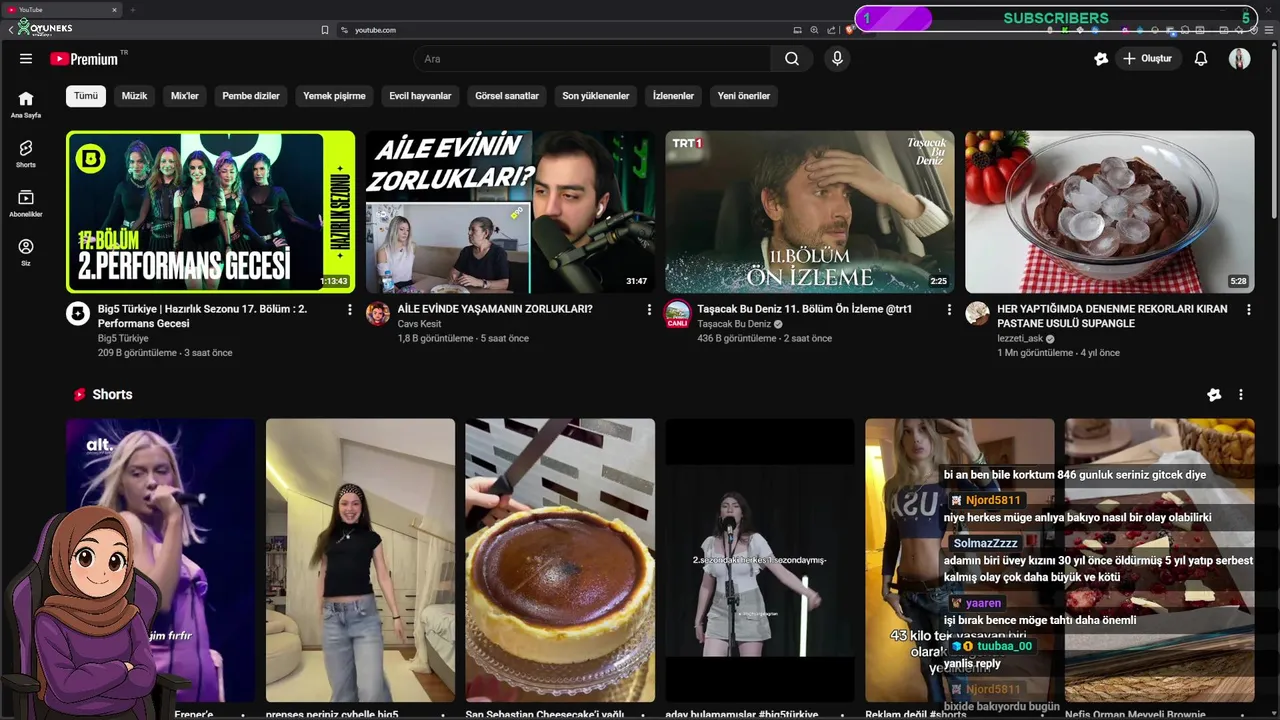The height and width of the screenshot is (720, 1280).
Task: Click the zoom magnifier in the address bar
Action: tap(814, 30)
